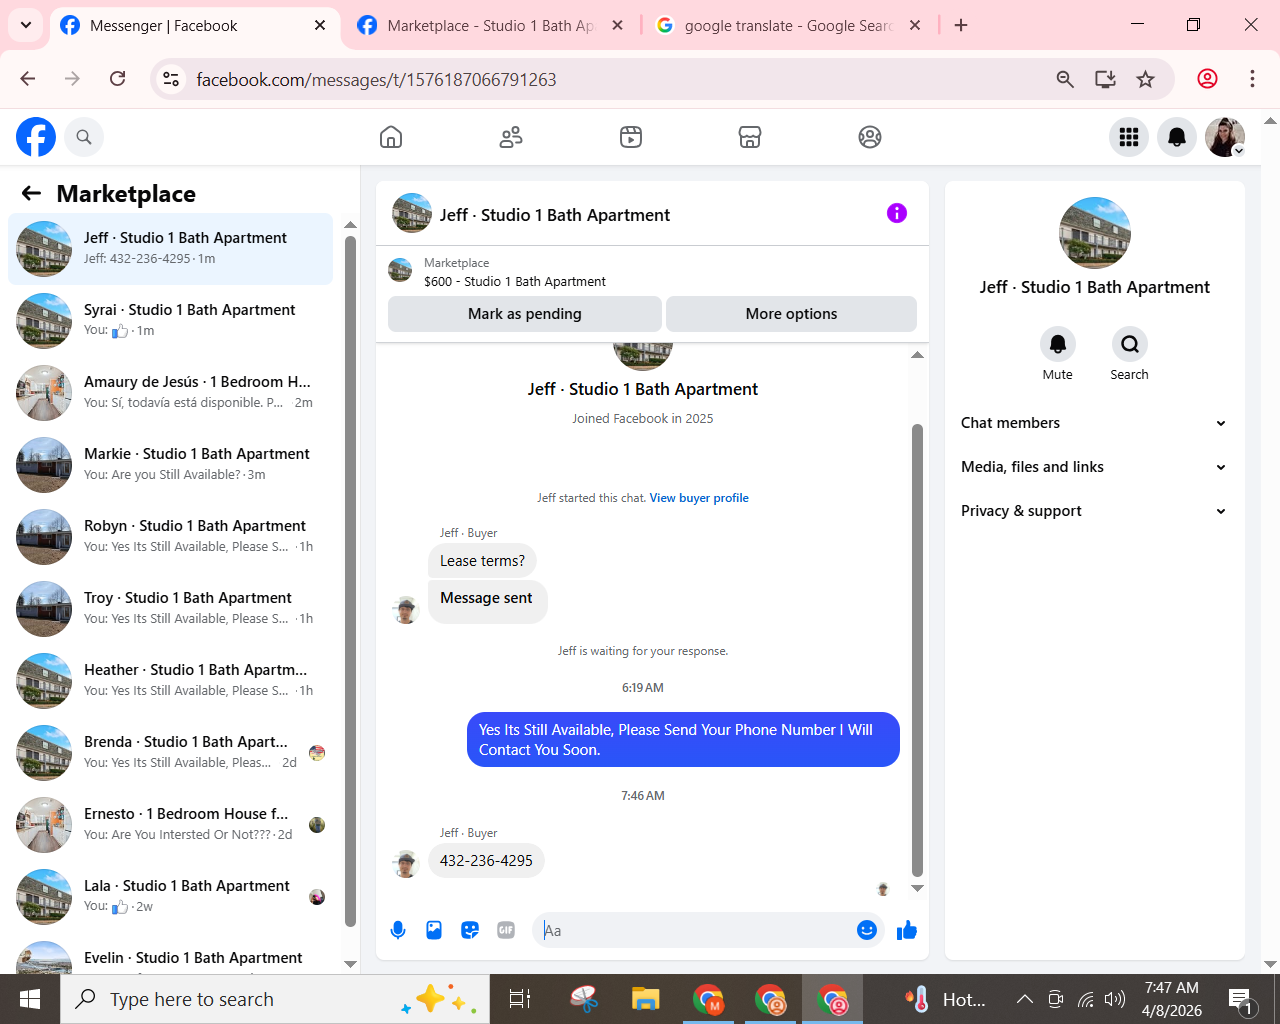Screen dimensions: 1280x1024
Task: Open the Marketplace storefront icon
Action: click(750, 137)
